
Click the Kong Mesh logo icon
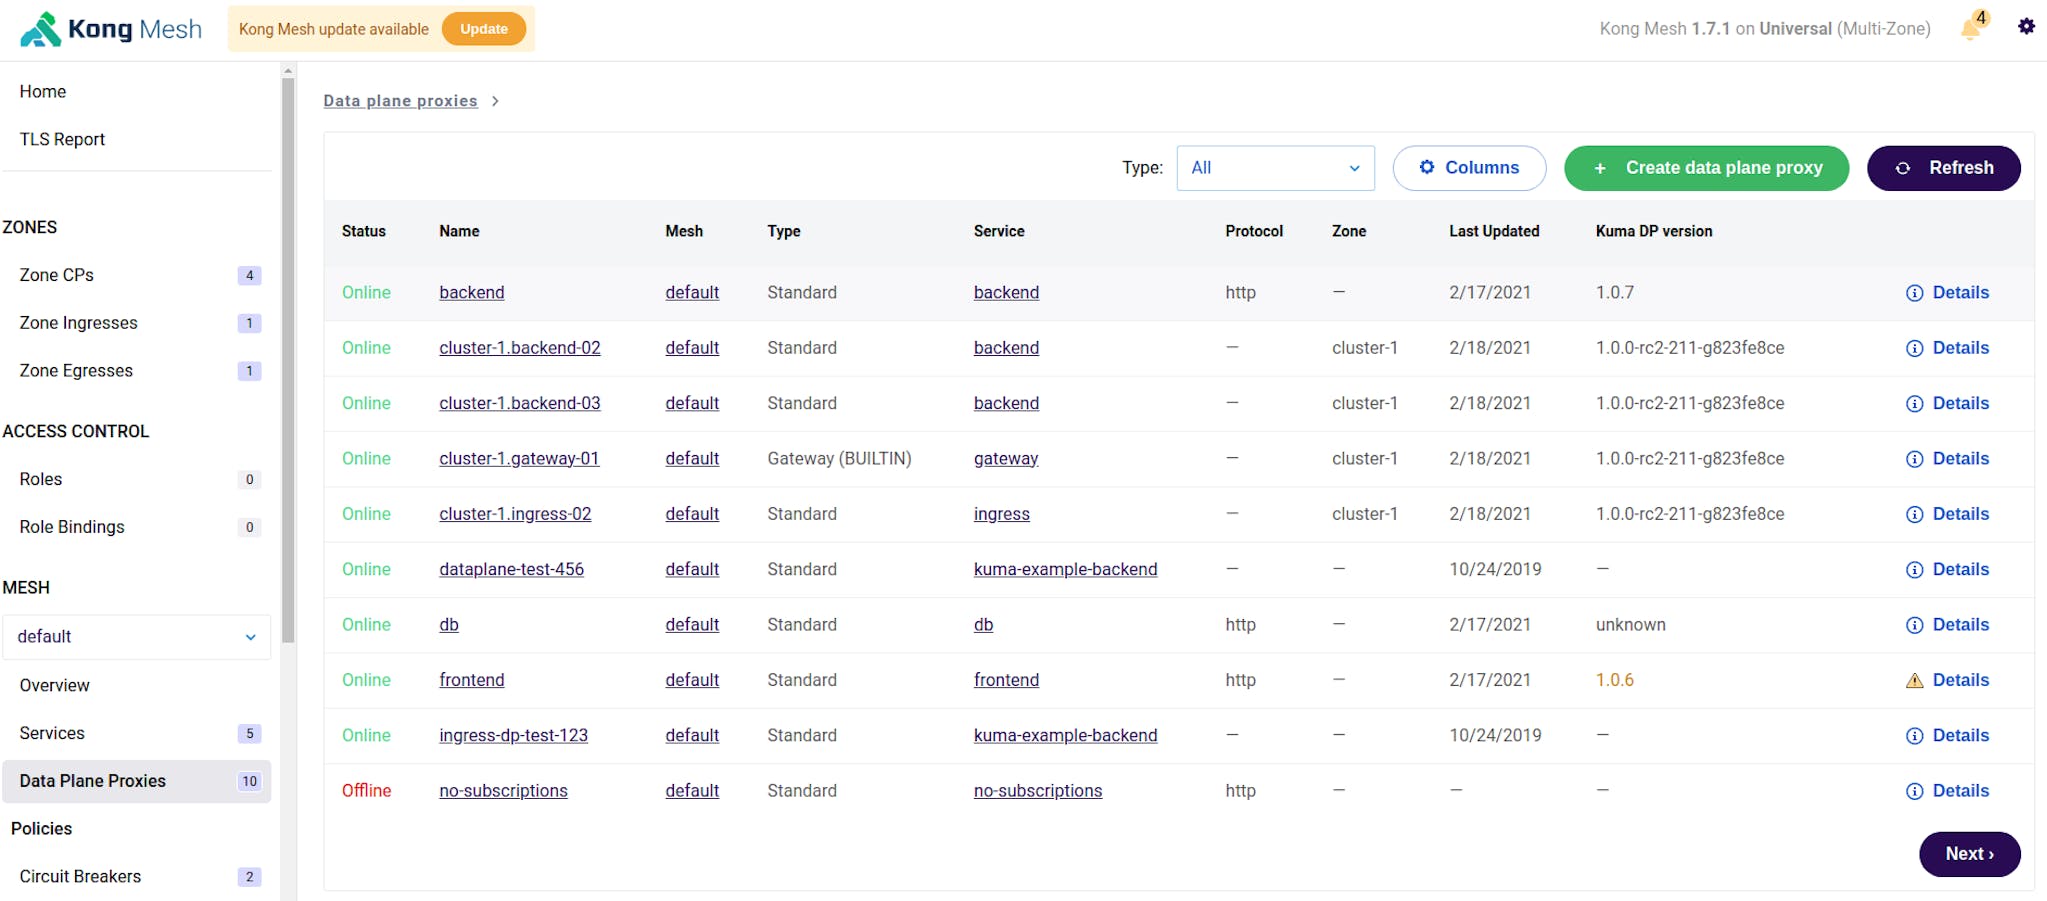[x=41, y=30]
